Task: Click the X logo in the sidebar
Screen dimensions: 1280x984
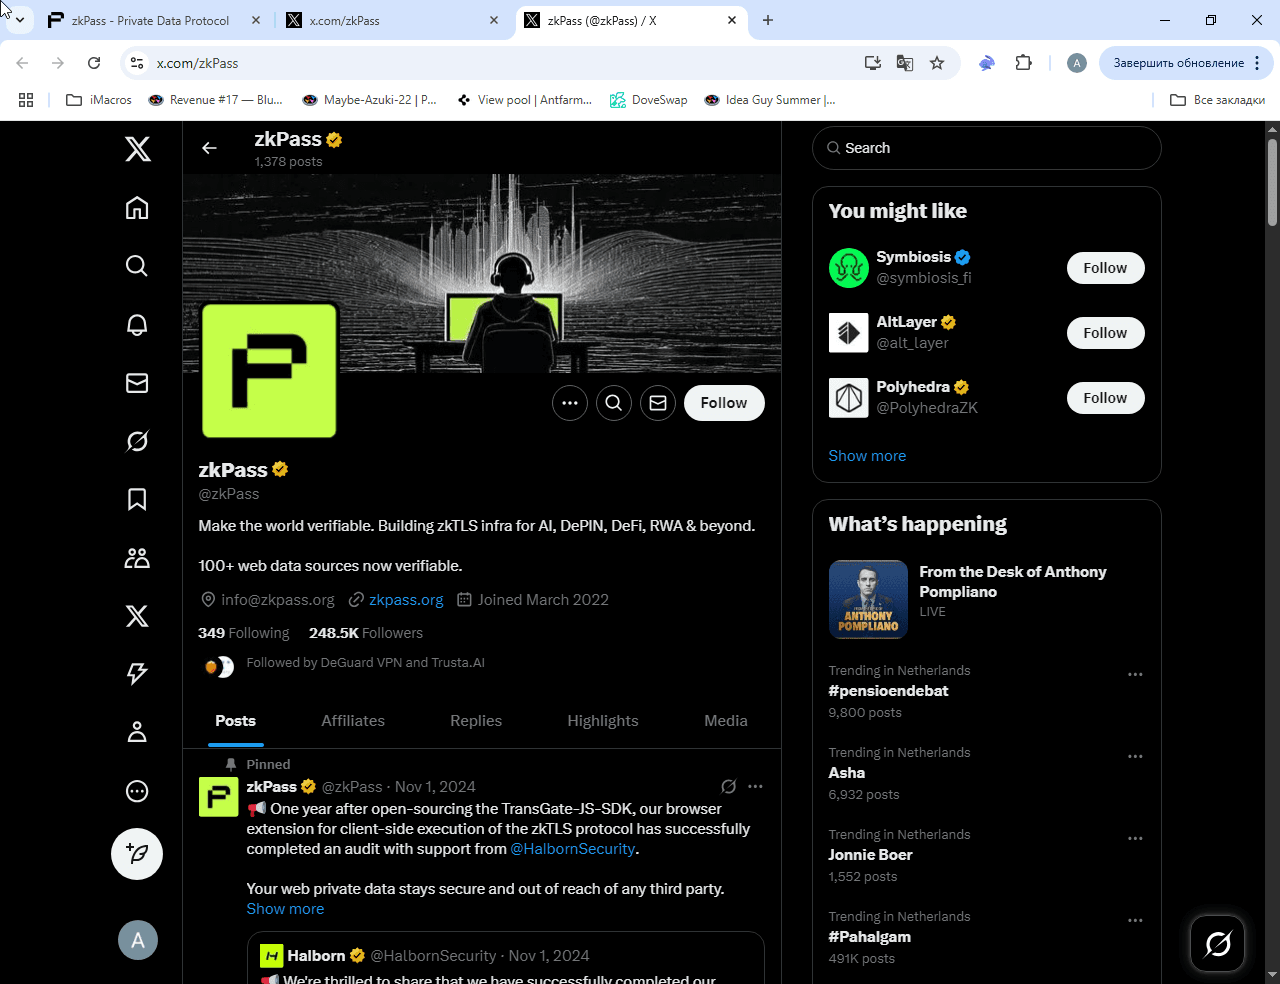Action: click(137, 149)
